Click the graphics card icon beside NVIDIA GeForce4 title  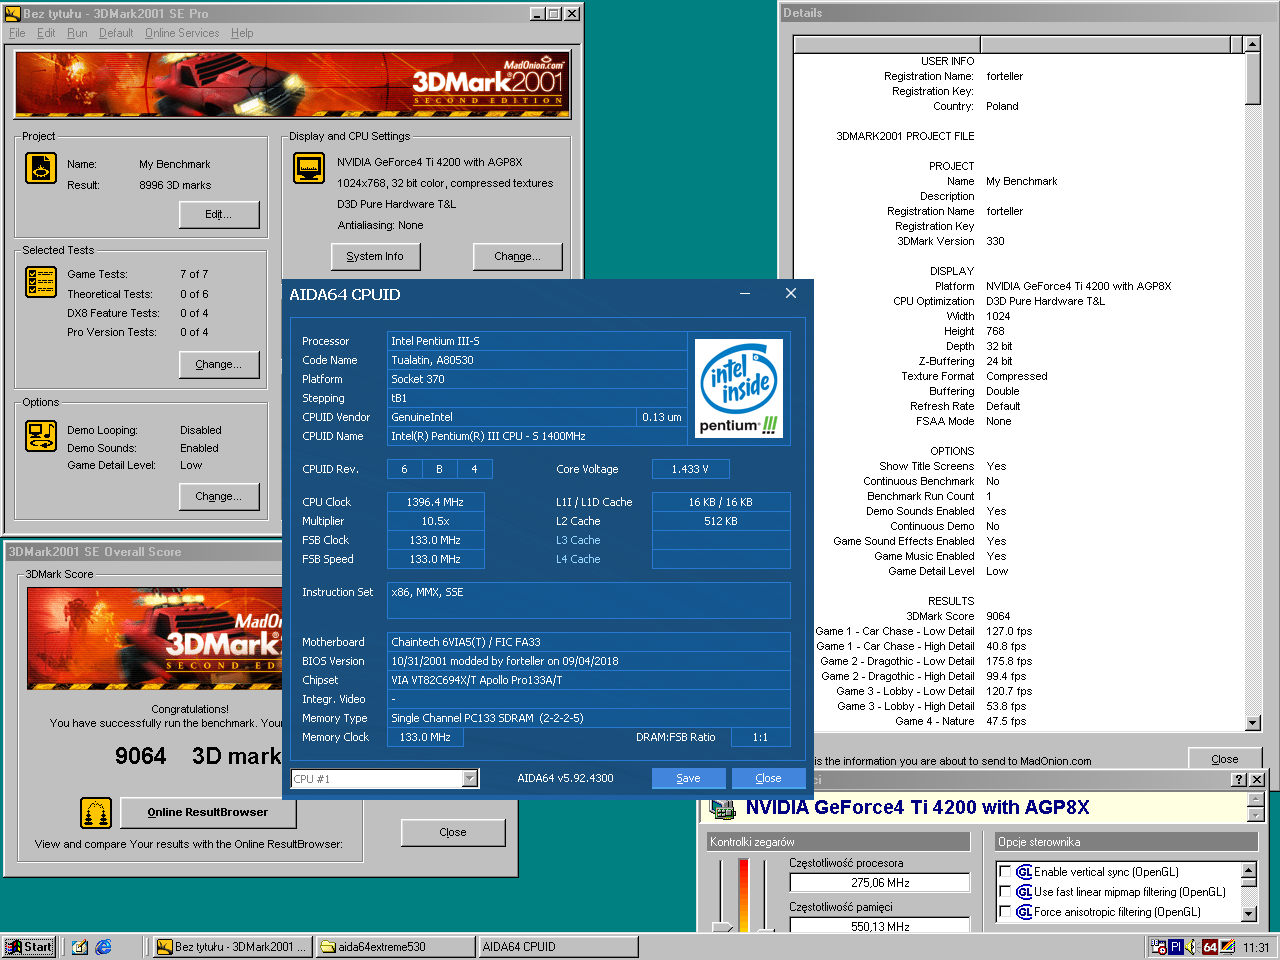(x=722, y=808)
